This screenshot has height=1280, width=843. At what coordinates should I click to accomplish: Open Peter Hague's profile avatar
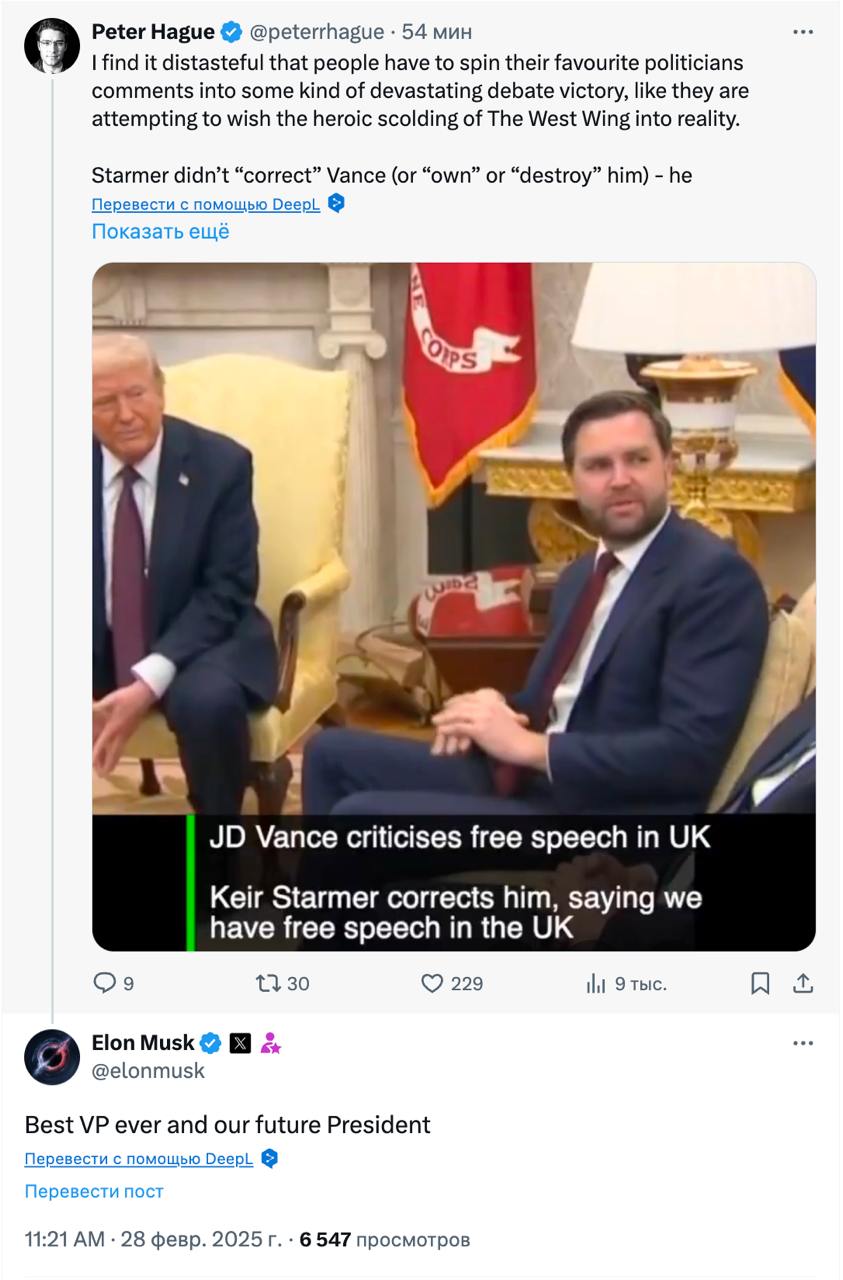[x=52, y=46]
